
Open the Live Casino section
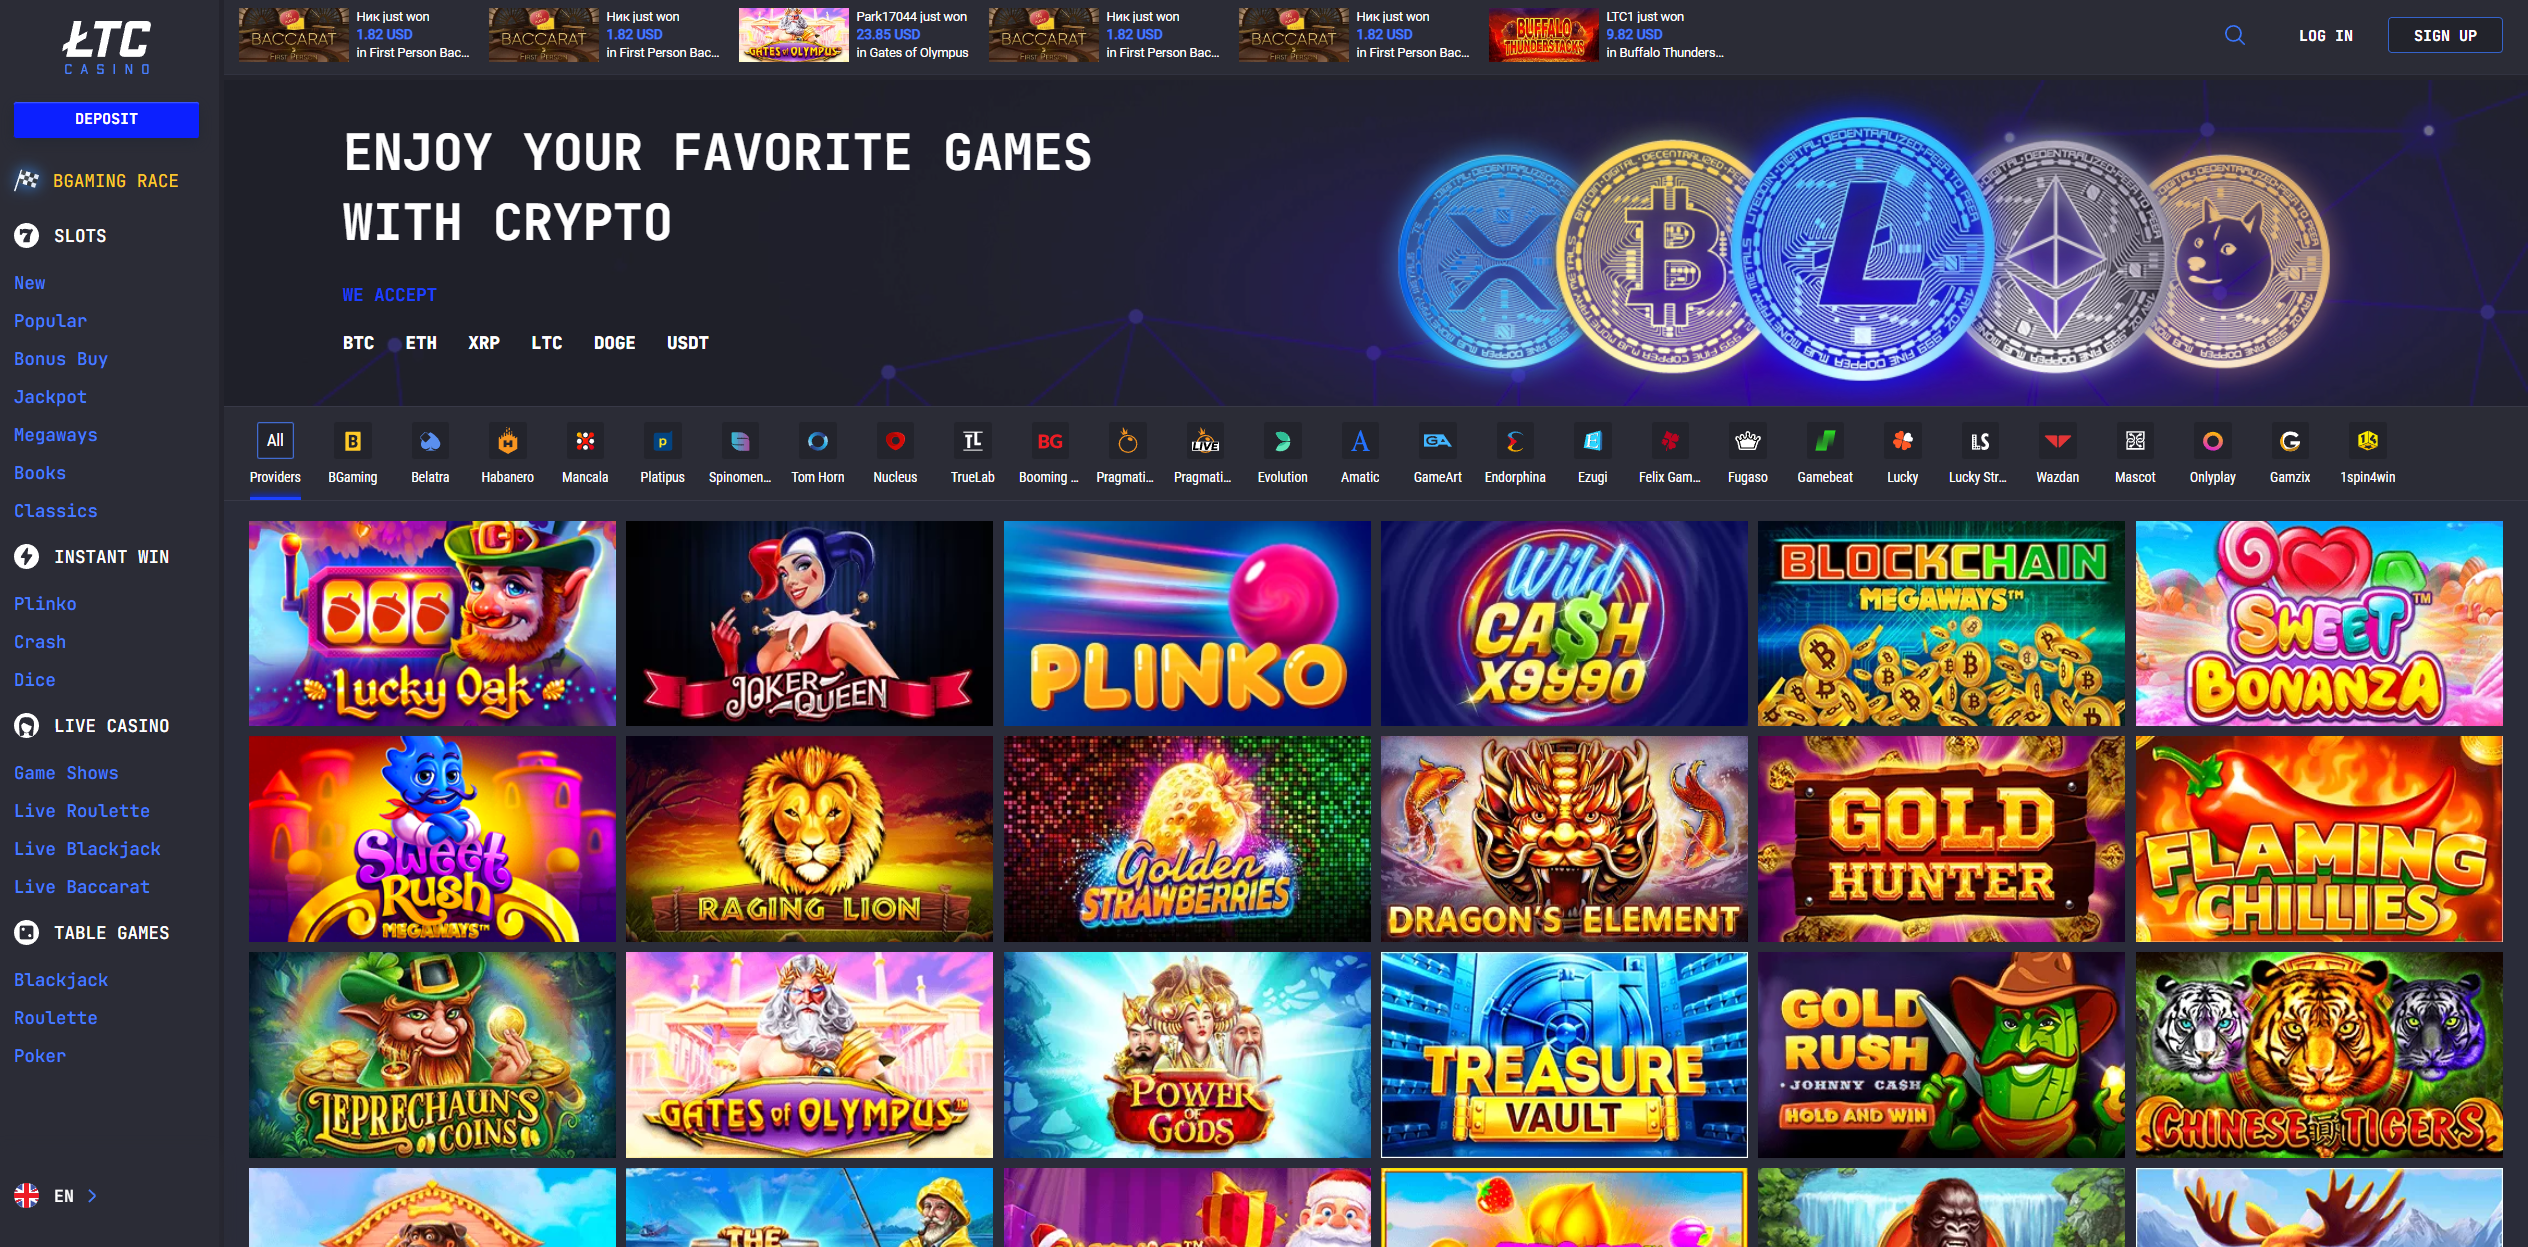click(x=111, y=726)
